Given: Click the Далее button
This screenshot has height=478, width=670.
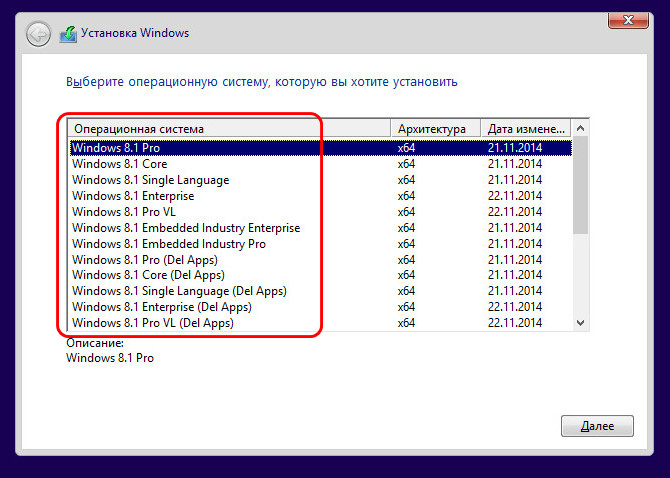Looking at the screenshot, I should 597,426.
